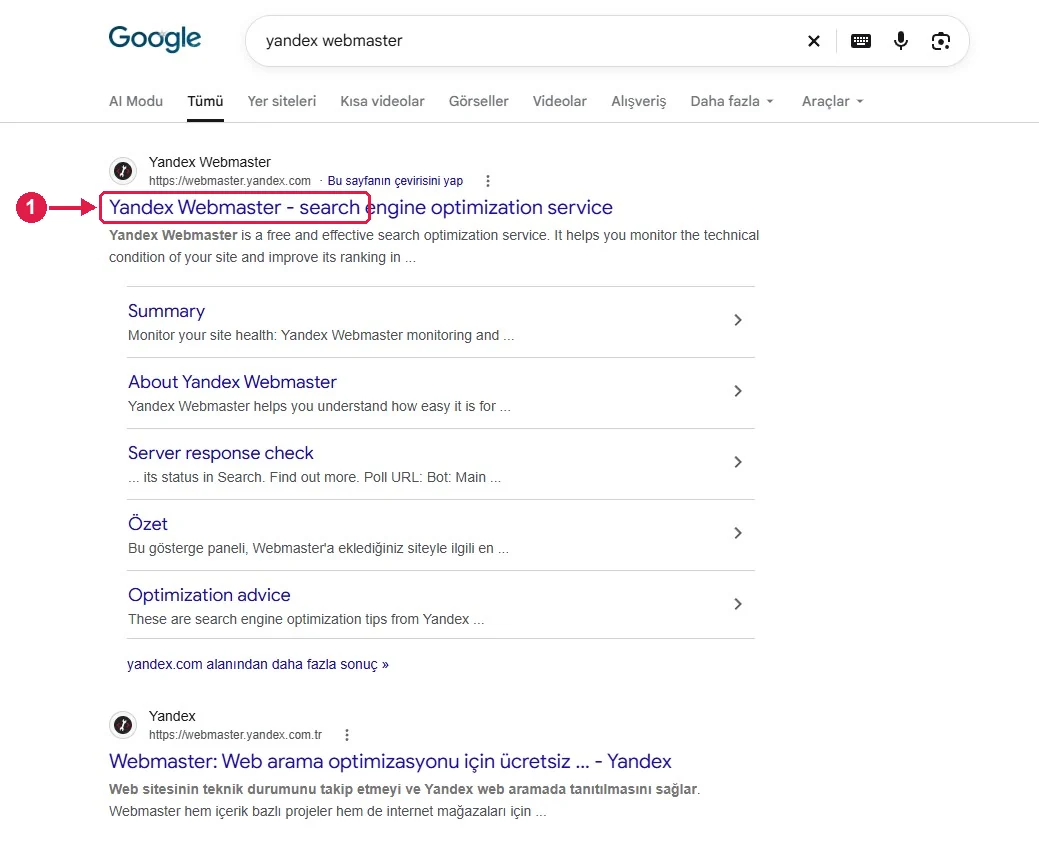This screenshot has height=843, width=1039.
Task: Open the Özet sitelink
Action: pos(148,524)
